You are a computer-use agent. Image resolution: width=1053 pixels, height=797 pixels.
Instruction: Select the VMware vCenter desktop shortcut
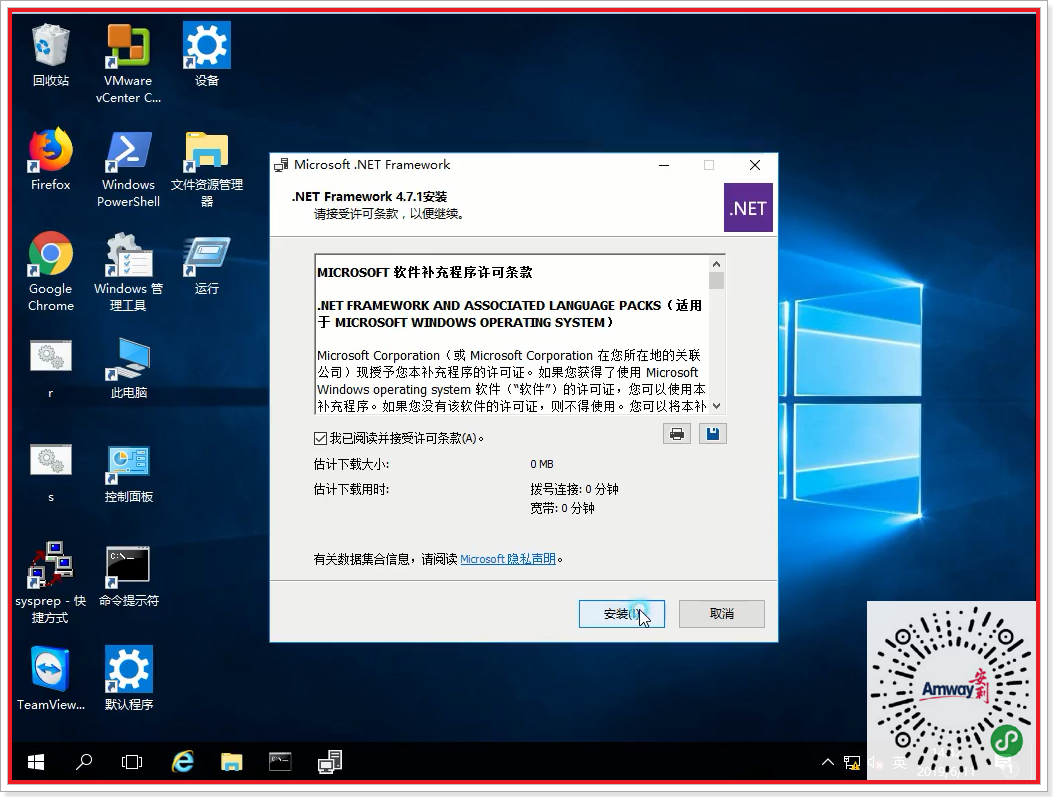[x=128, y=63]
